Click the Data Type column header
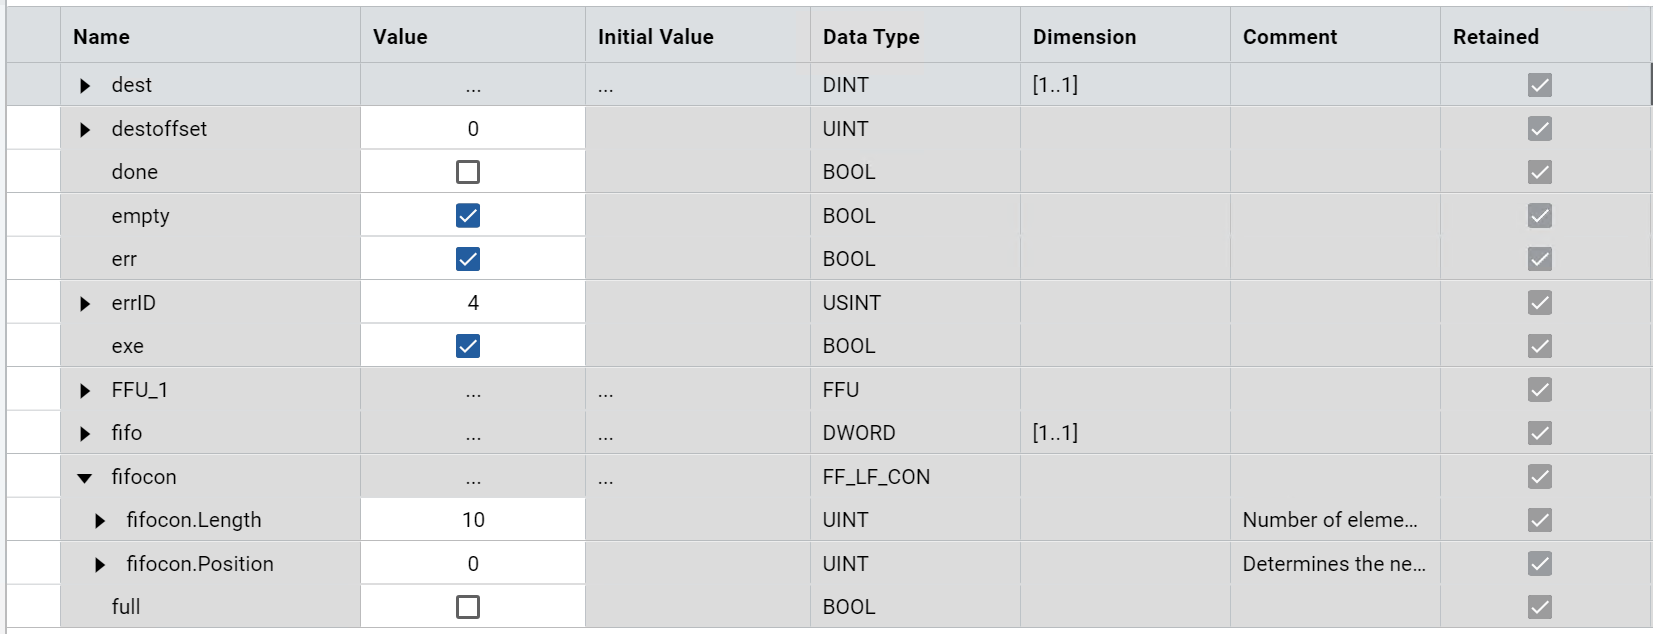This screenshot has height=634, width=1653. [x=871, y=37]
